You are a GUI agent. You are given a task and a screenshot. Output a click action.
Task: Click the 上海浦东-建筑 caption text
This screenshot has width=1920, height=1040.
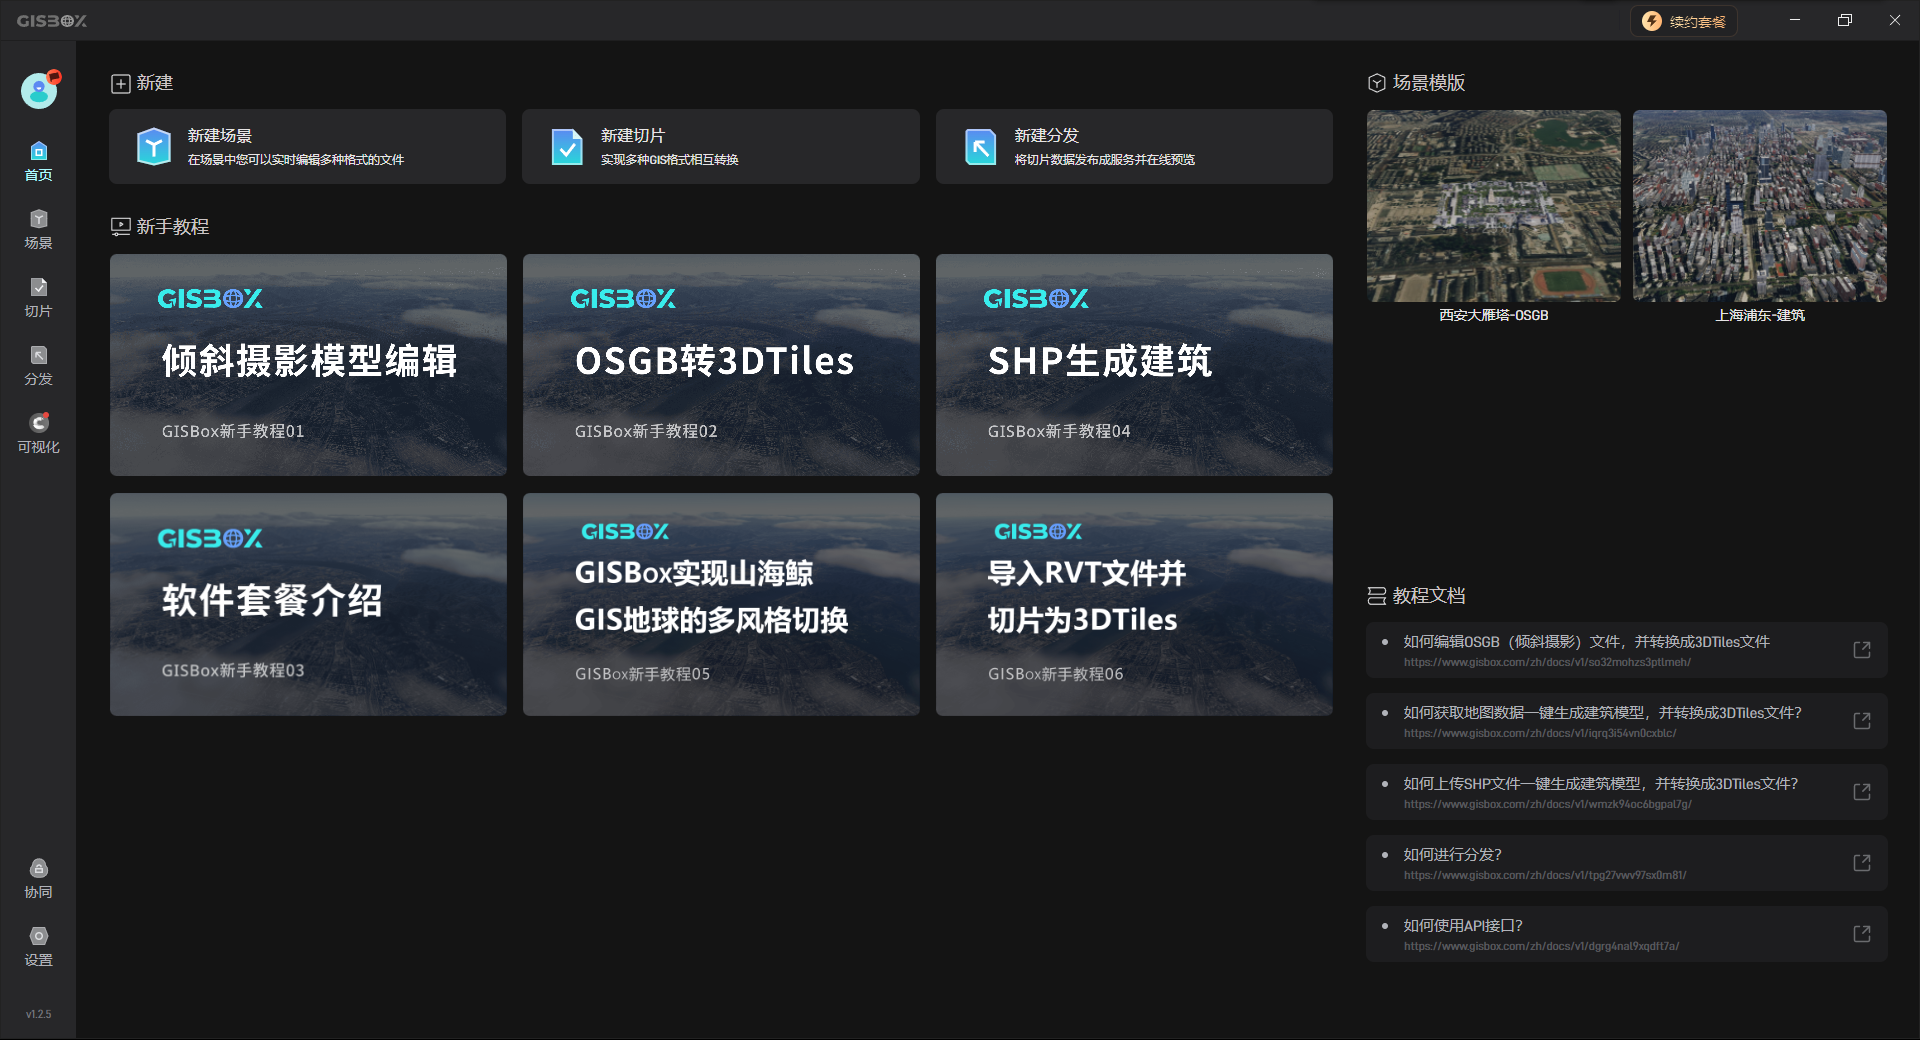click(1760, 315)
